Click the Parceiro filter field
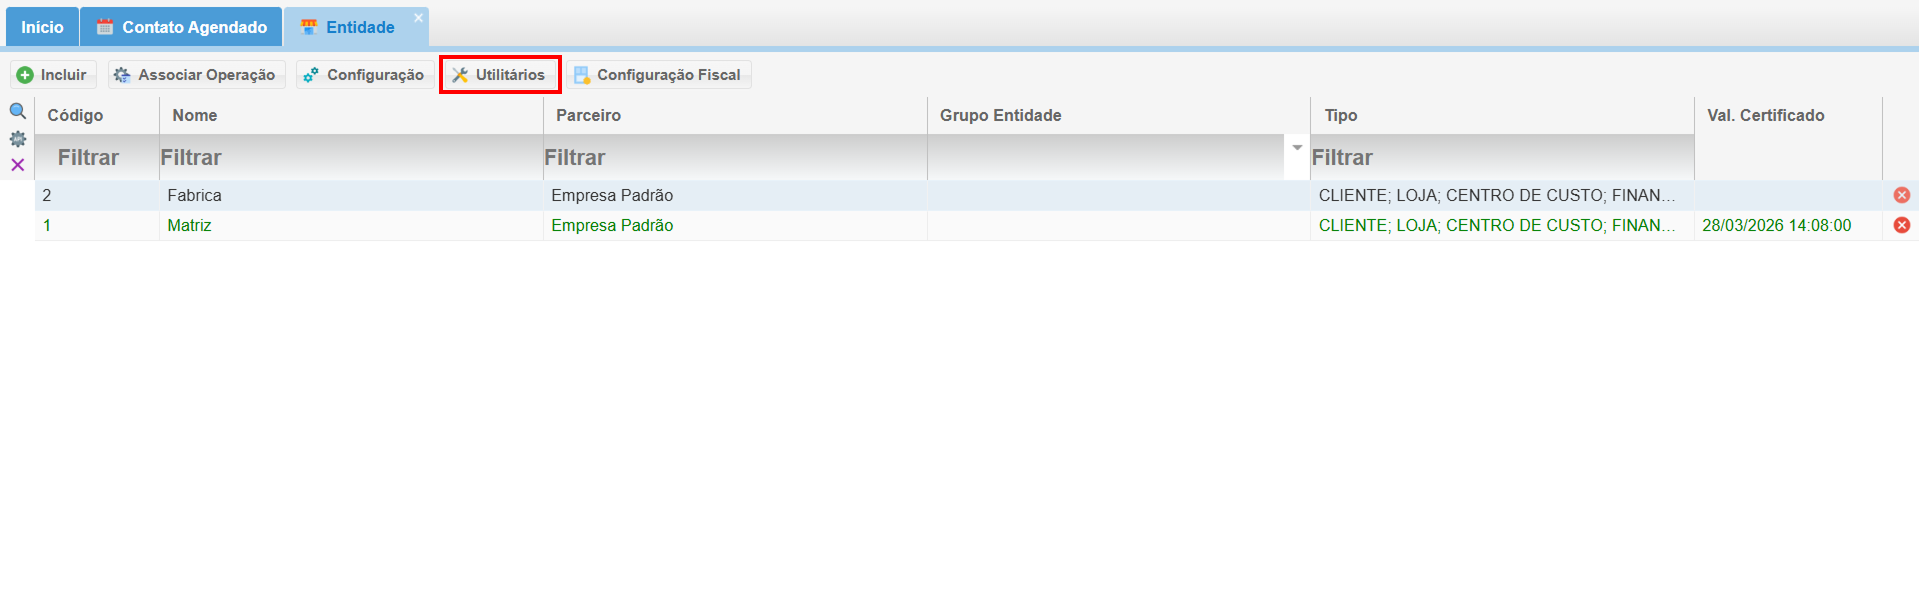Viewport: 1919px width, 616px height. tap(734, 158)
